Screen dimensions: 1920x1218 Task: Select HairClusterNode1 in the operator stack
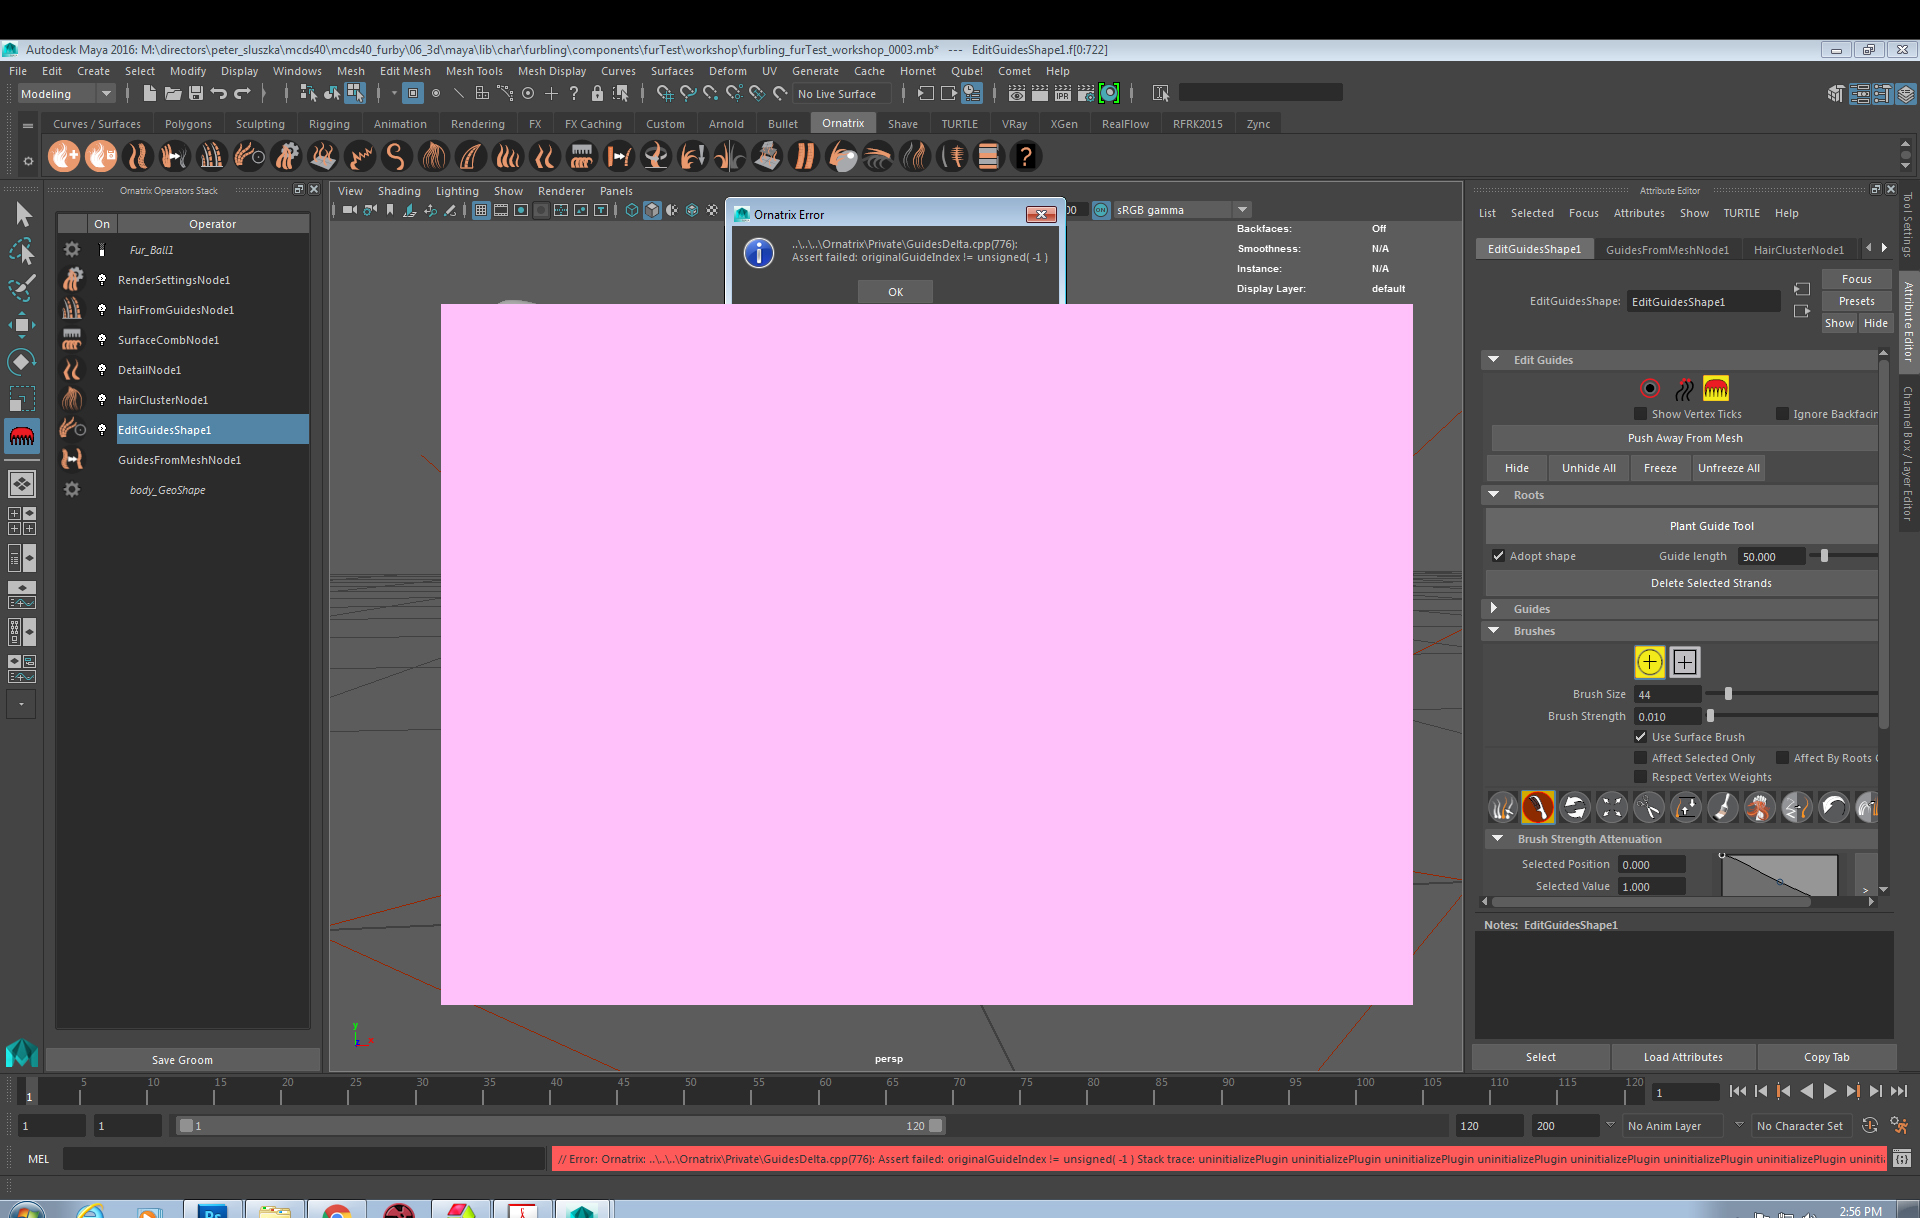click(x=163, y=400)
